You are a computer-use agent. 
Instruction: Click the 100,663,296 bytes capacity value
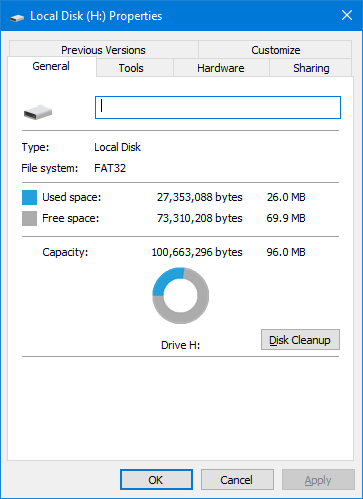pyautogui.click(x=197, y=252)
